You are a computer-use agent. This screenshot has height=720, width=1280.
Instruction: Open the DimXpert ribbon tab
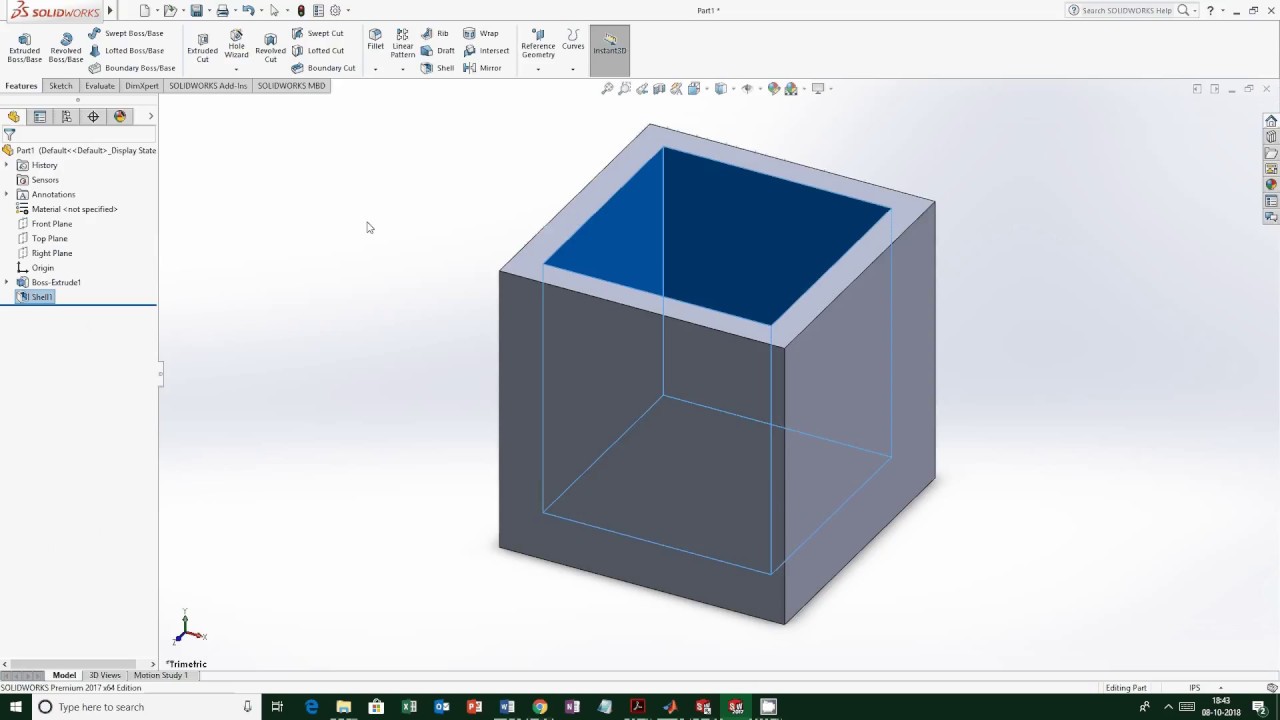click(142, 86)
